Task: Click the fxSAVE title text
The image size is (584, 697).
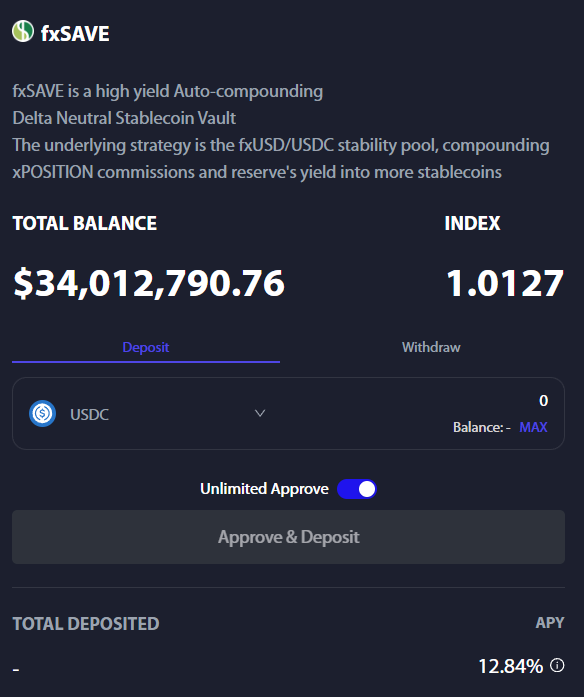Action: tap(75, 33)
